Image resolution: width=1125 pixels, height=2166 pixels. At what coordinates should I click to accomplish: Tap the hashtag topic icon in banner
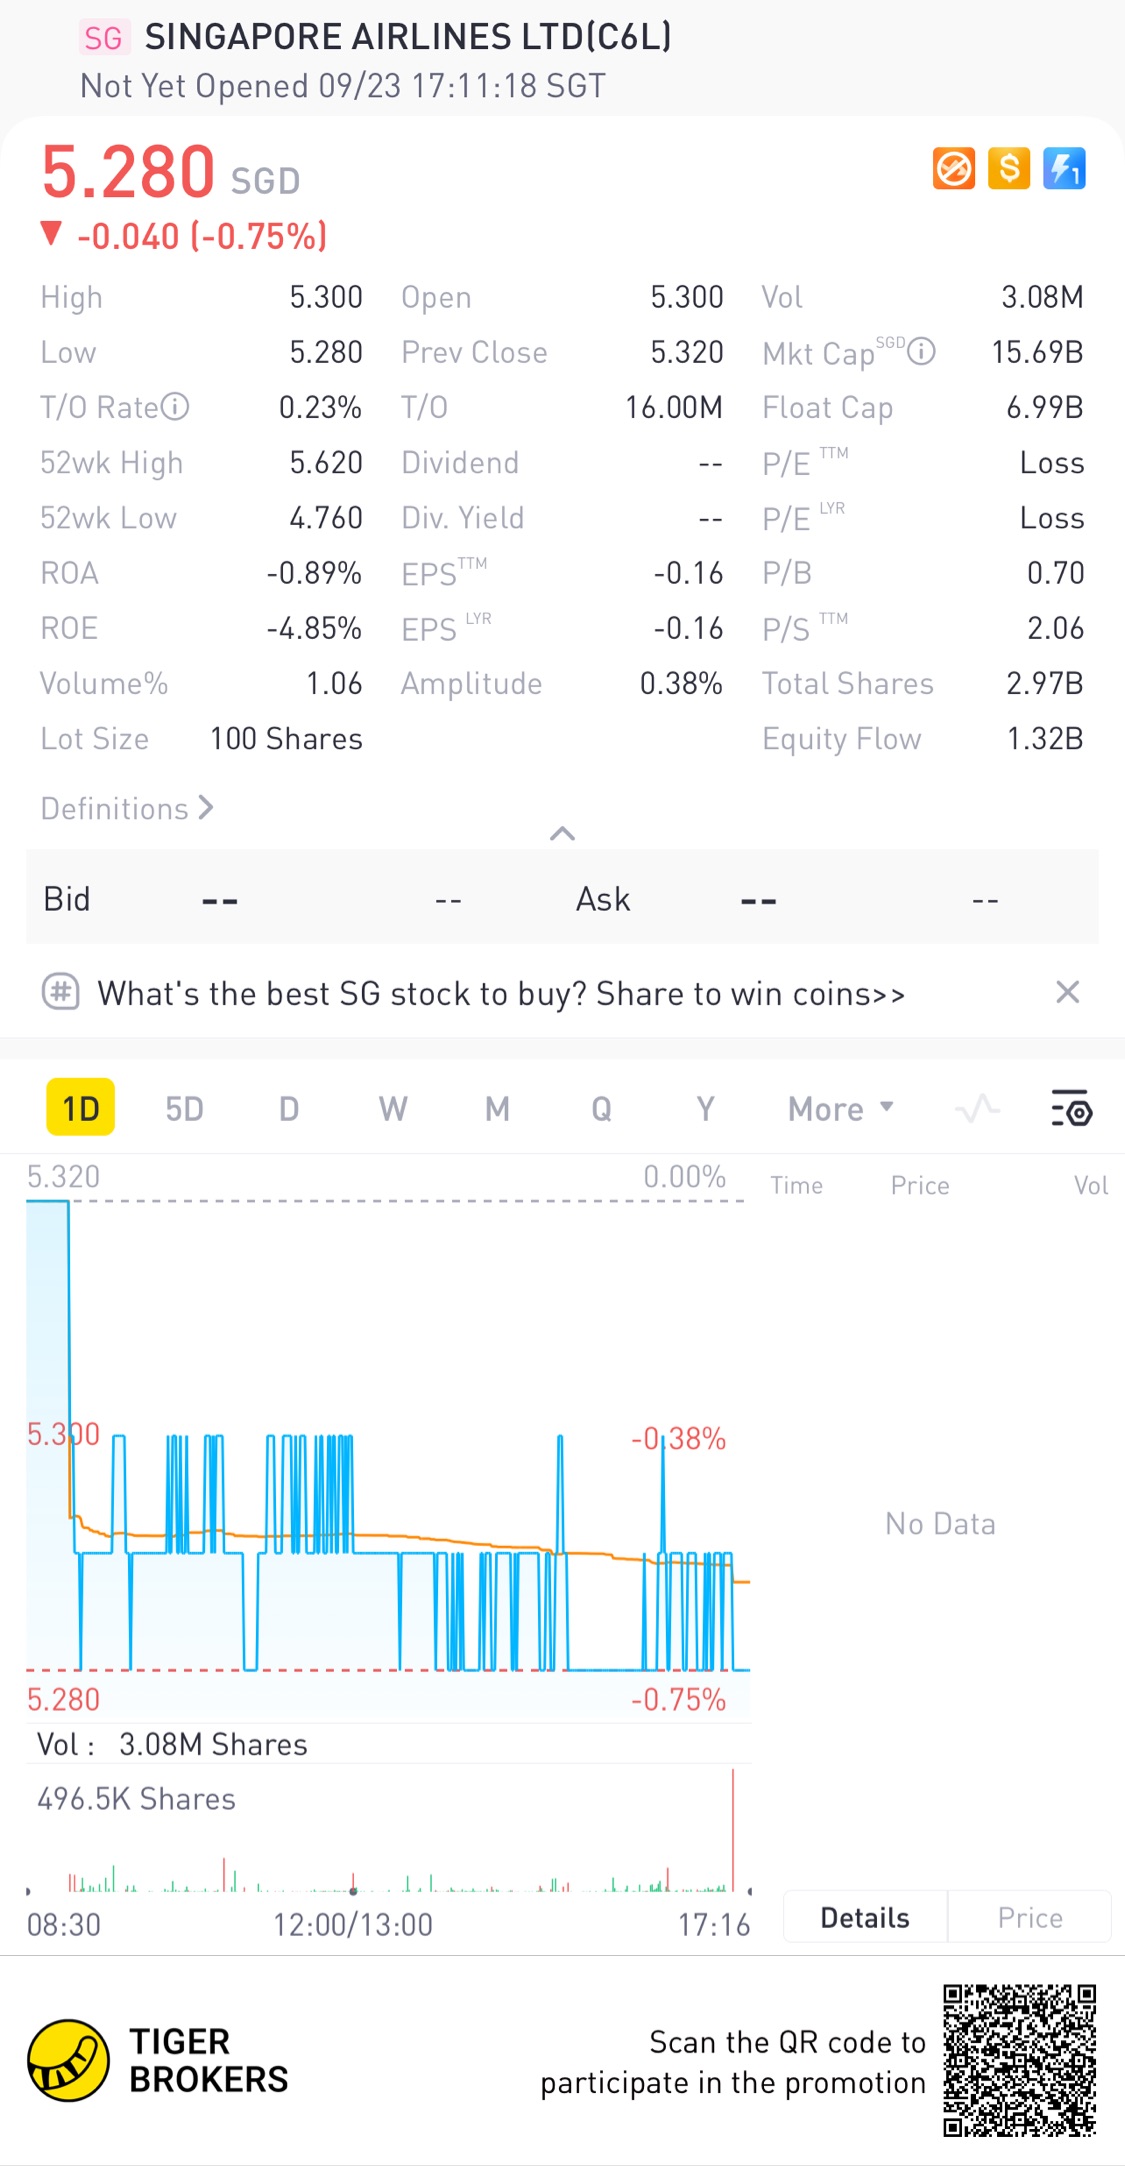[x=61, y=993]
